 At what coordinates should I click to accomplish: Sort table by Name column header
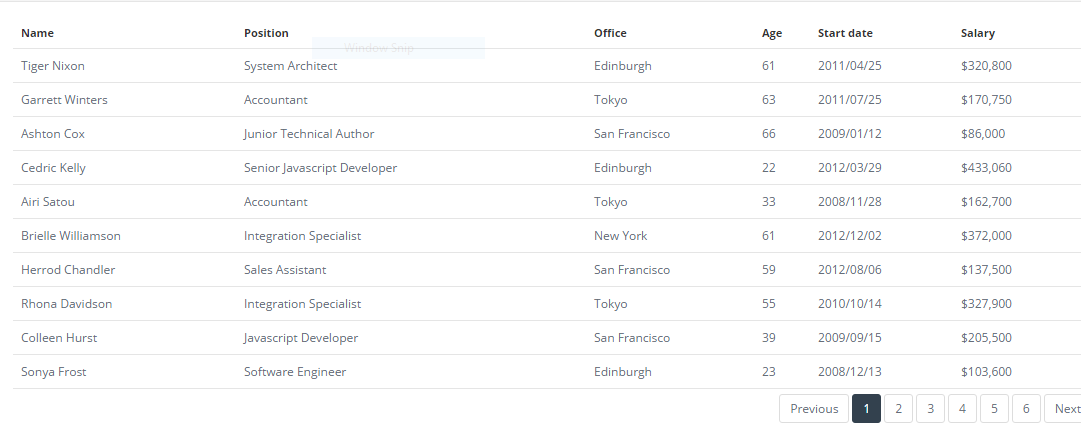(x=37, y=33)
